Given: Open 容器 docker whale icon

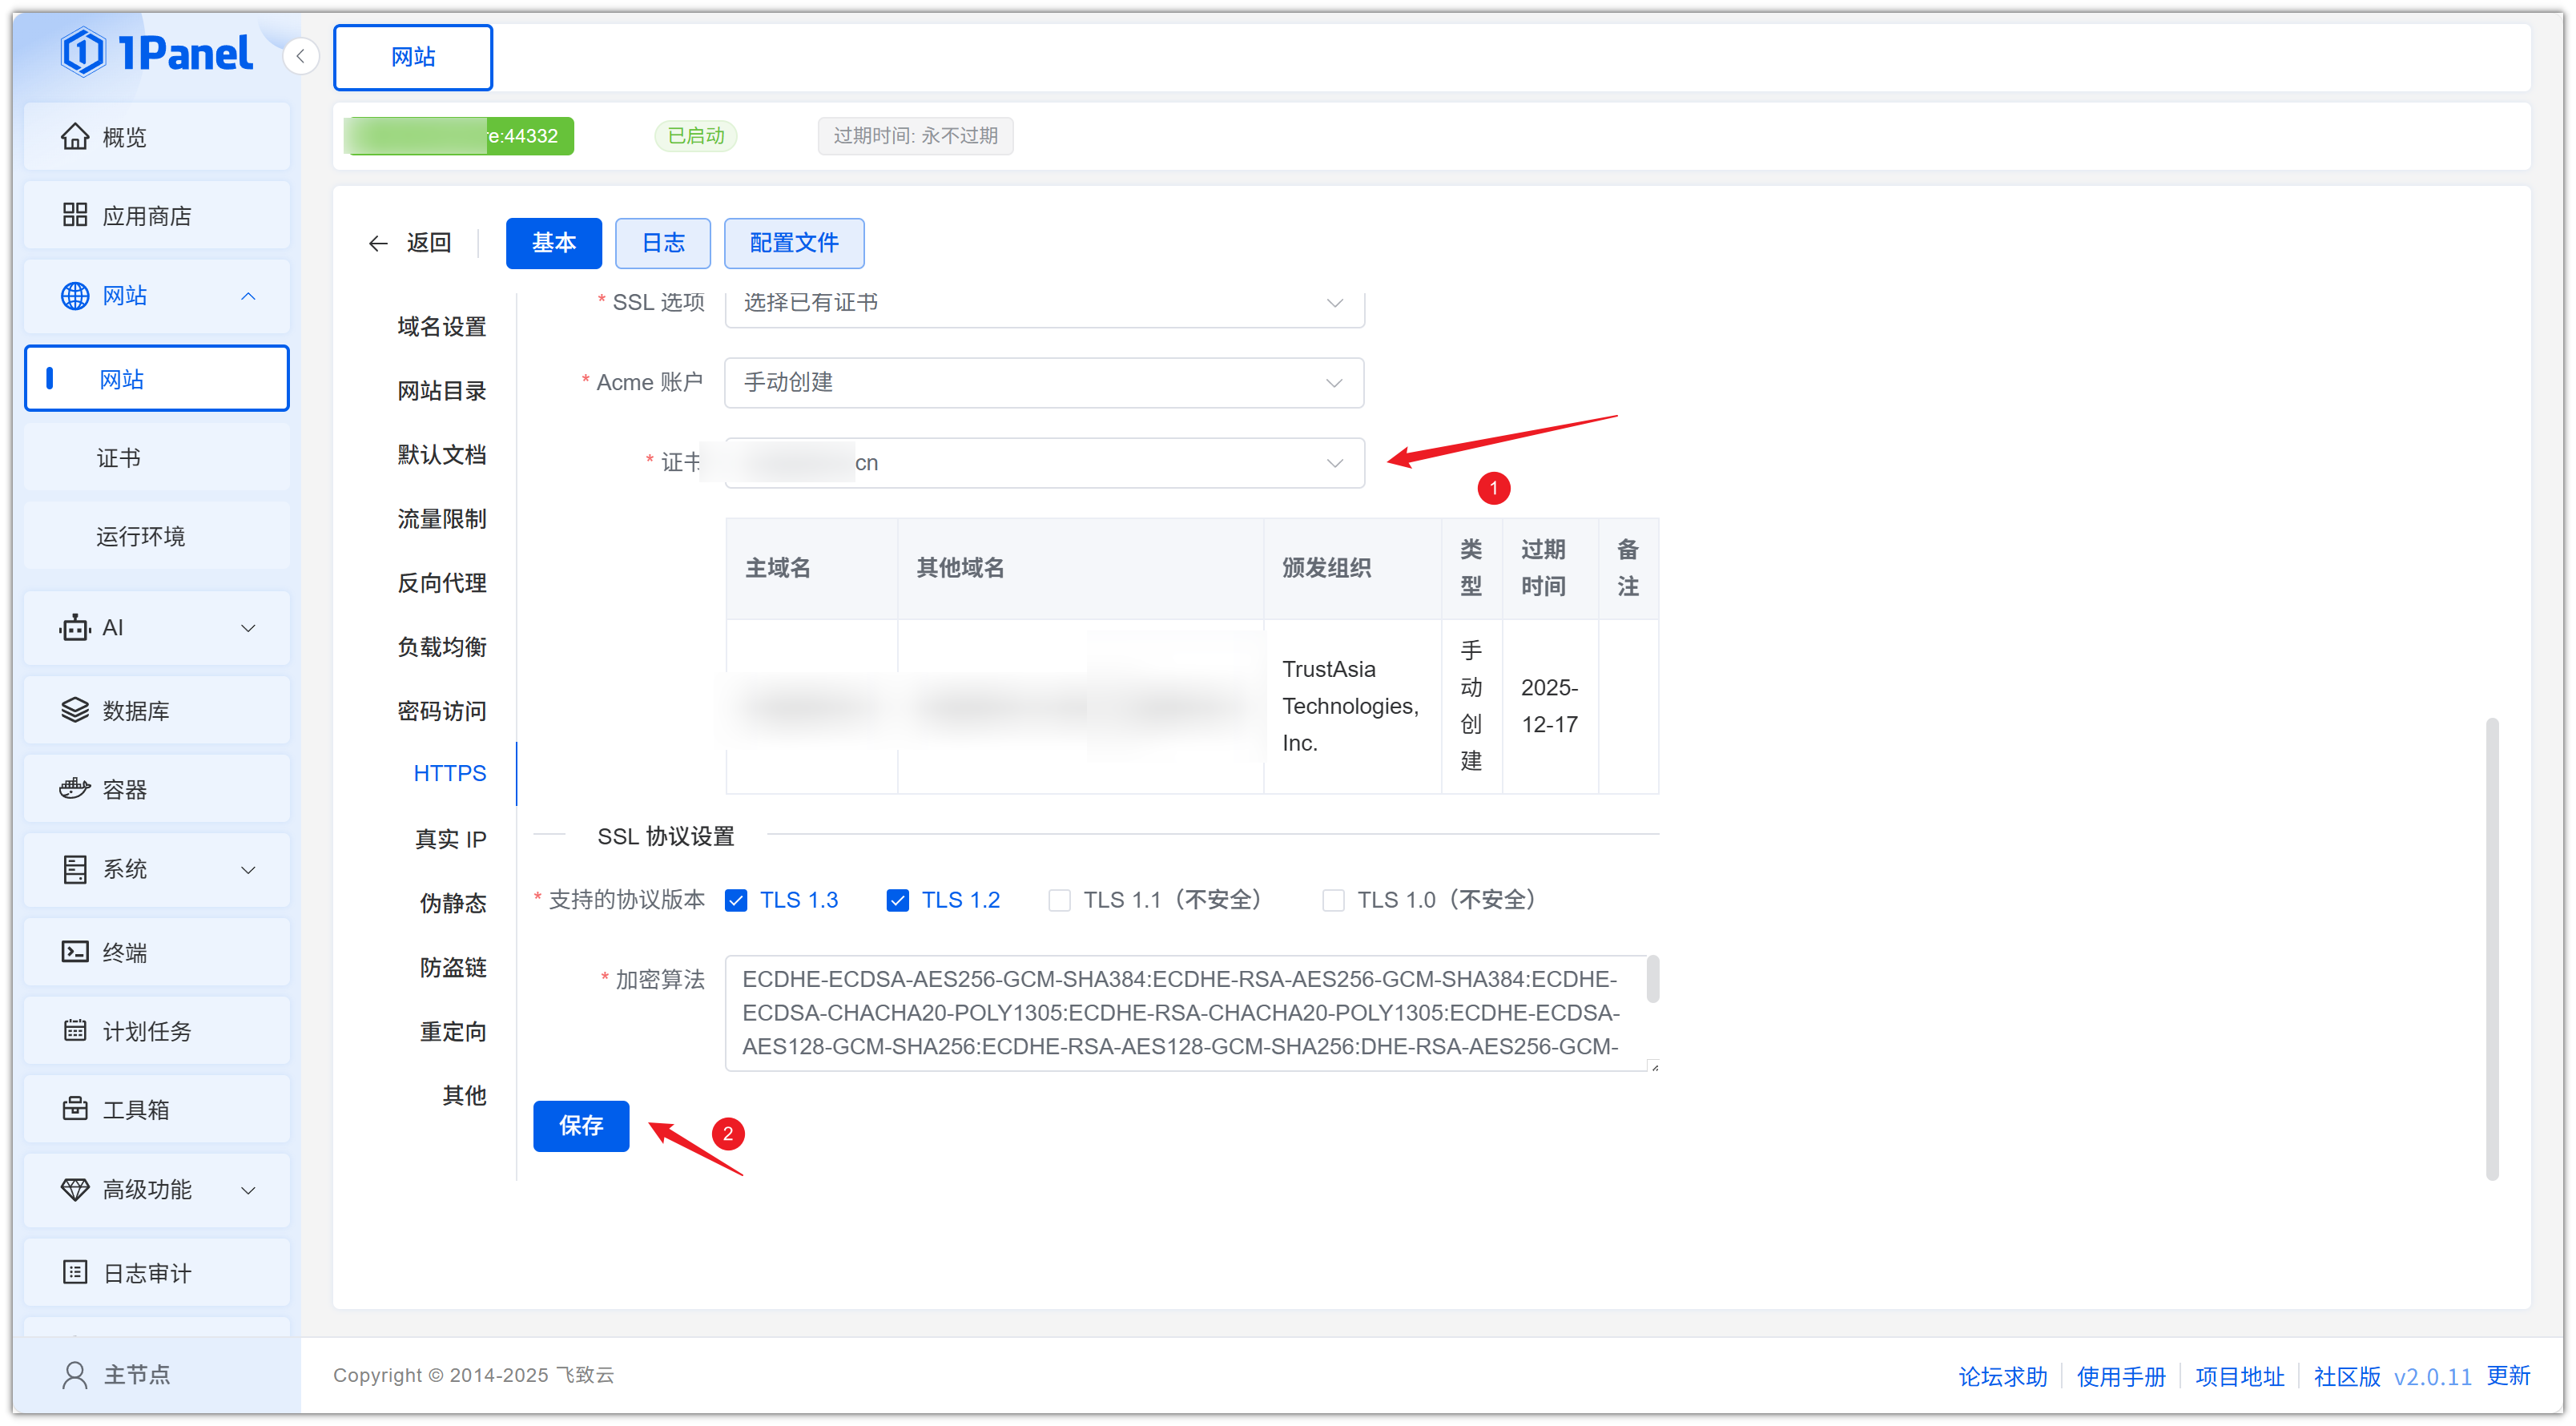Looking at the screenshot, I should tap(74, 789).
